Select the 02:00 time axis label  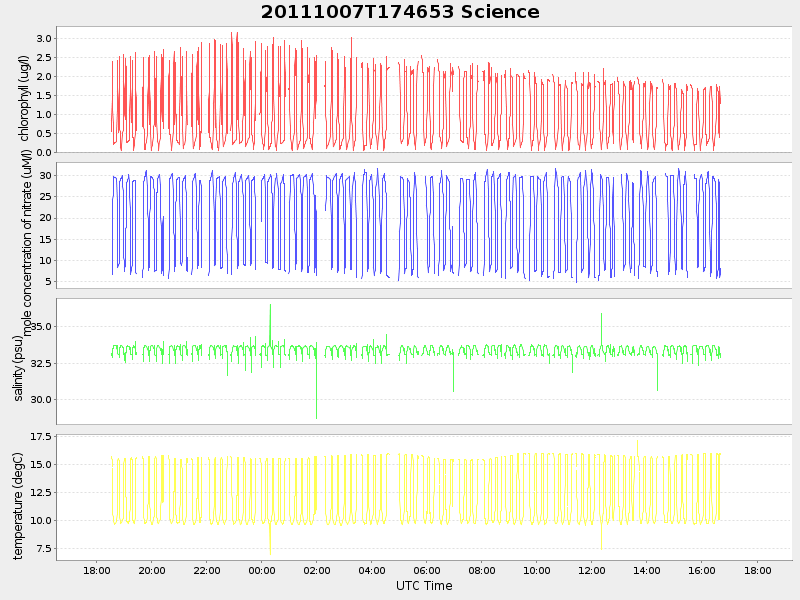(x=317, y=570)
